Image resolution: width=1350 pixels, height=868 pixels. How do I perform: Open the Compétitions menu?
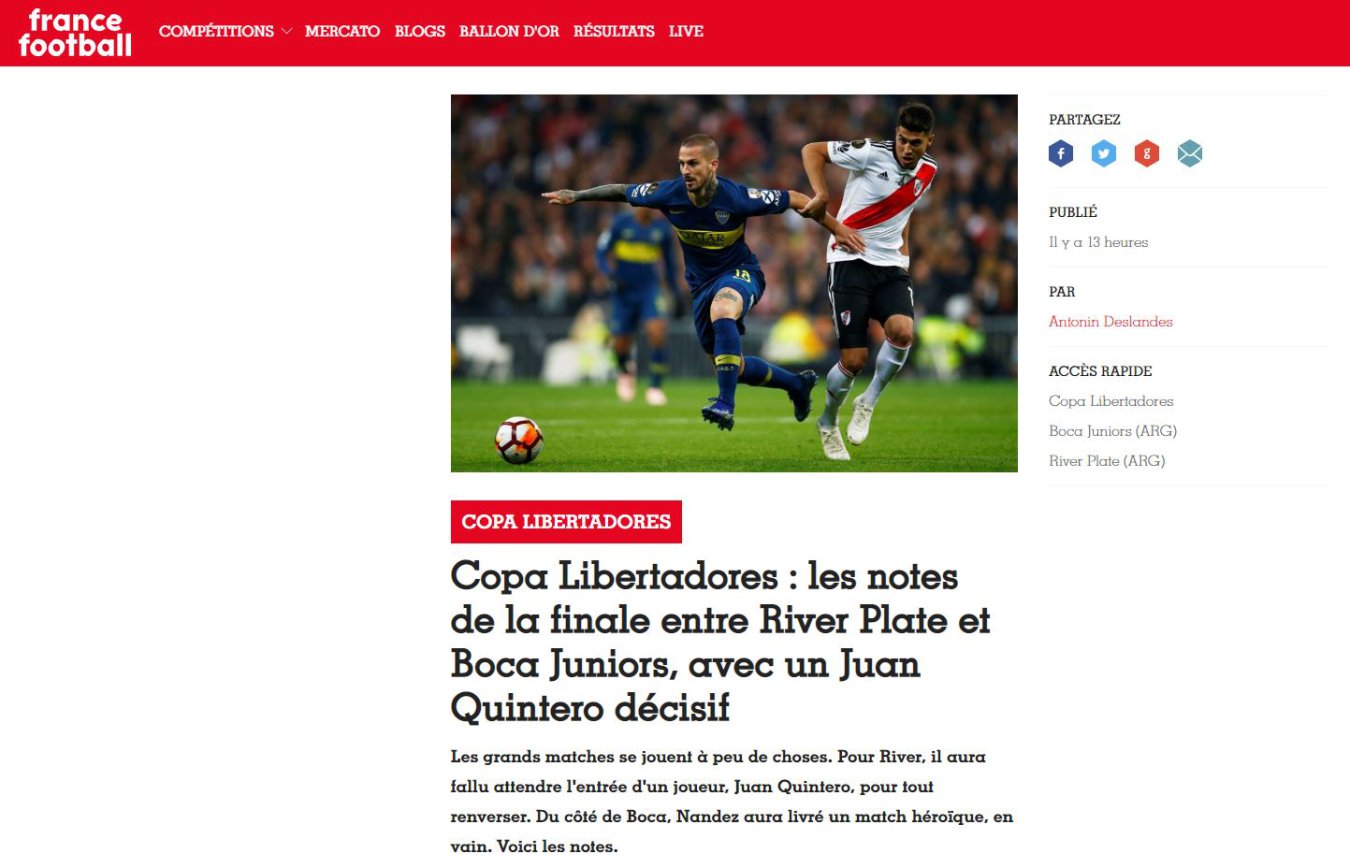(x=216, y=32)
